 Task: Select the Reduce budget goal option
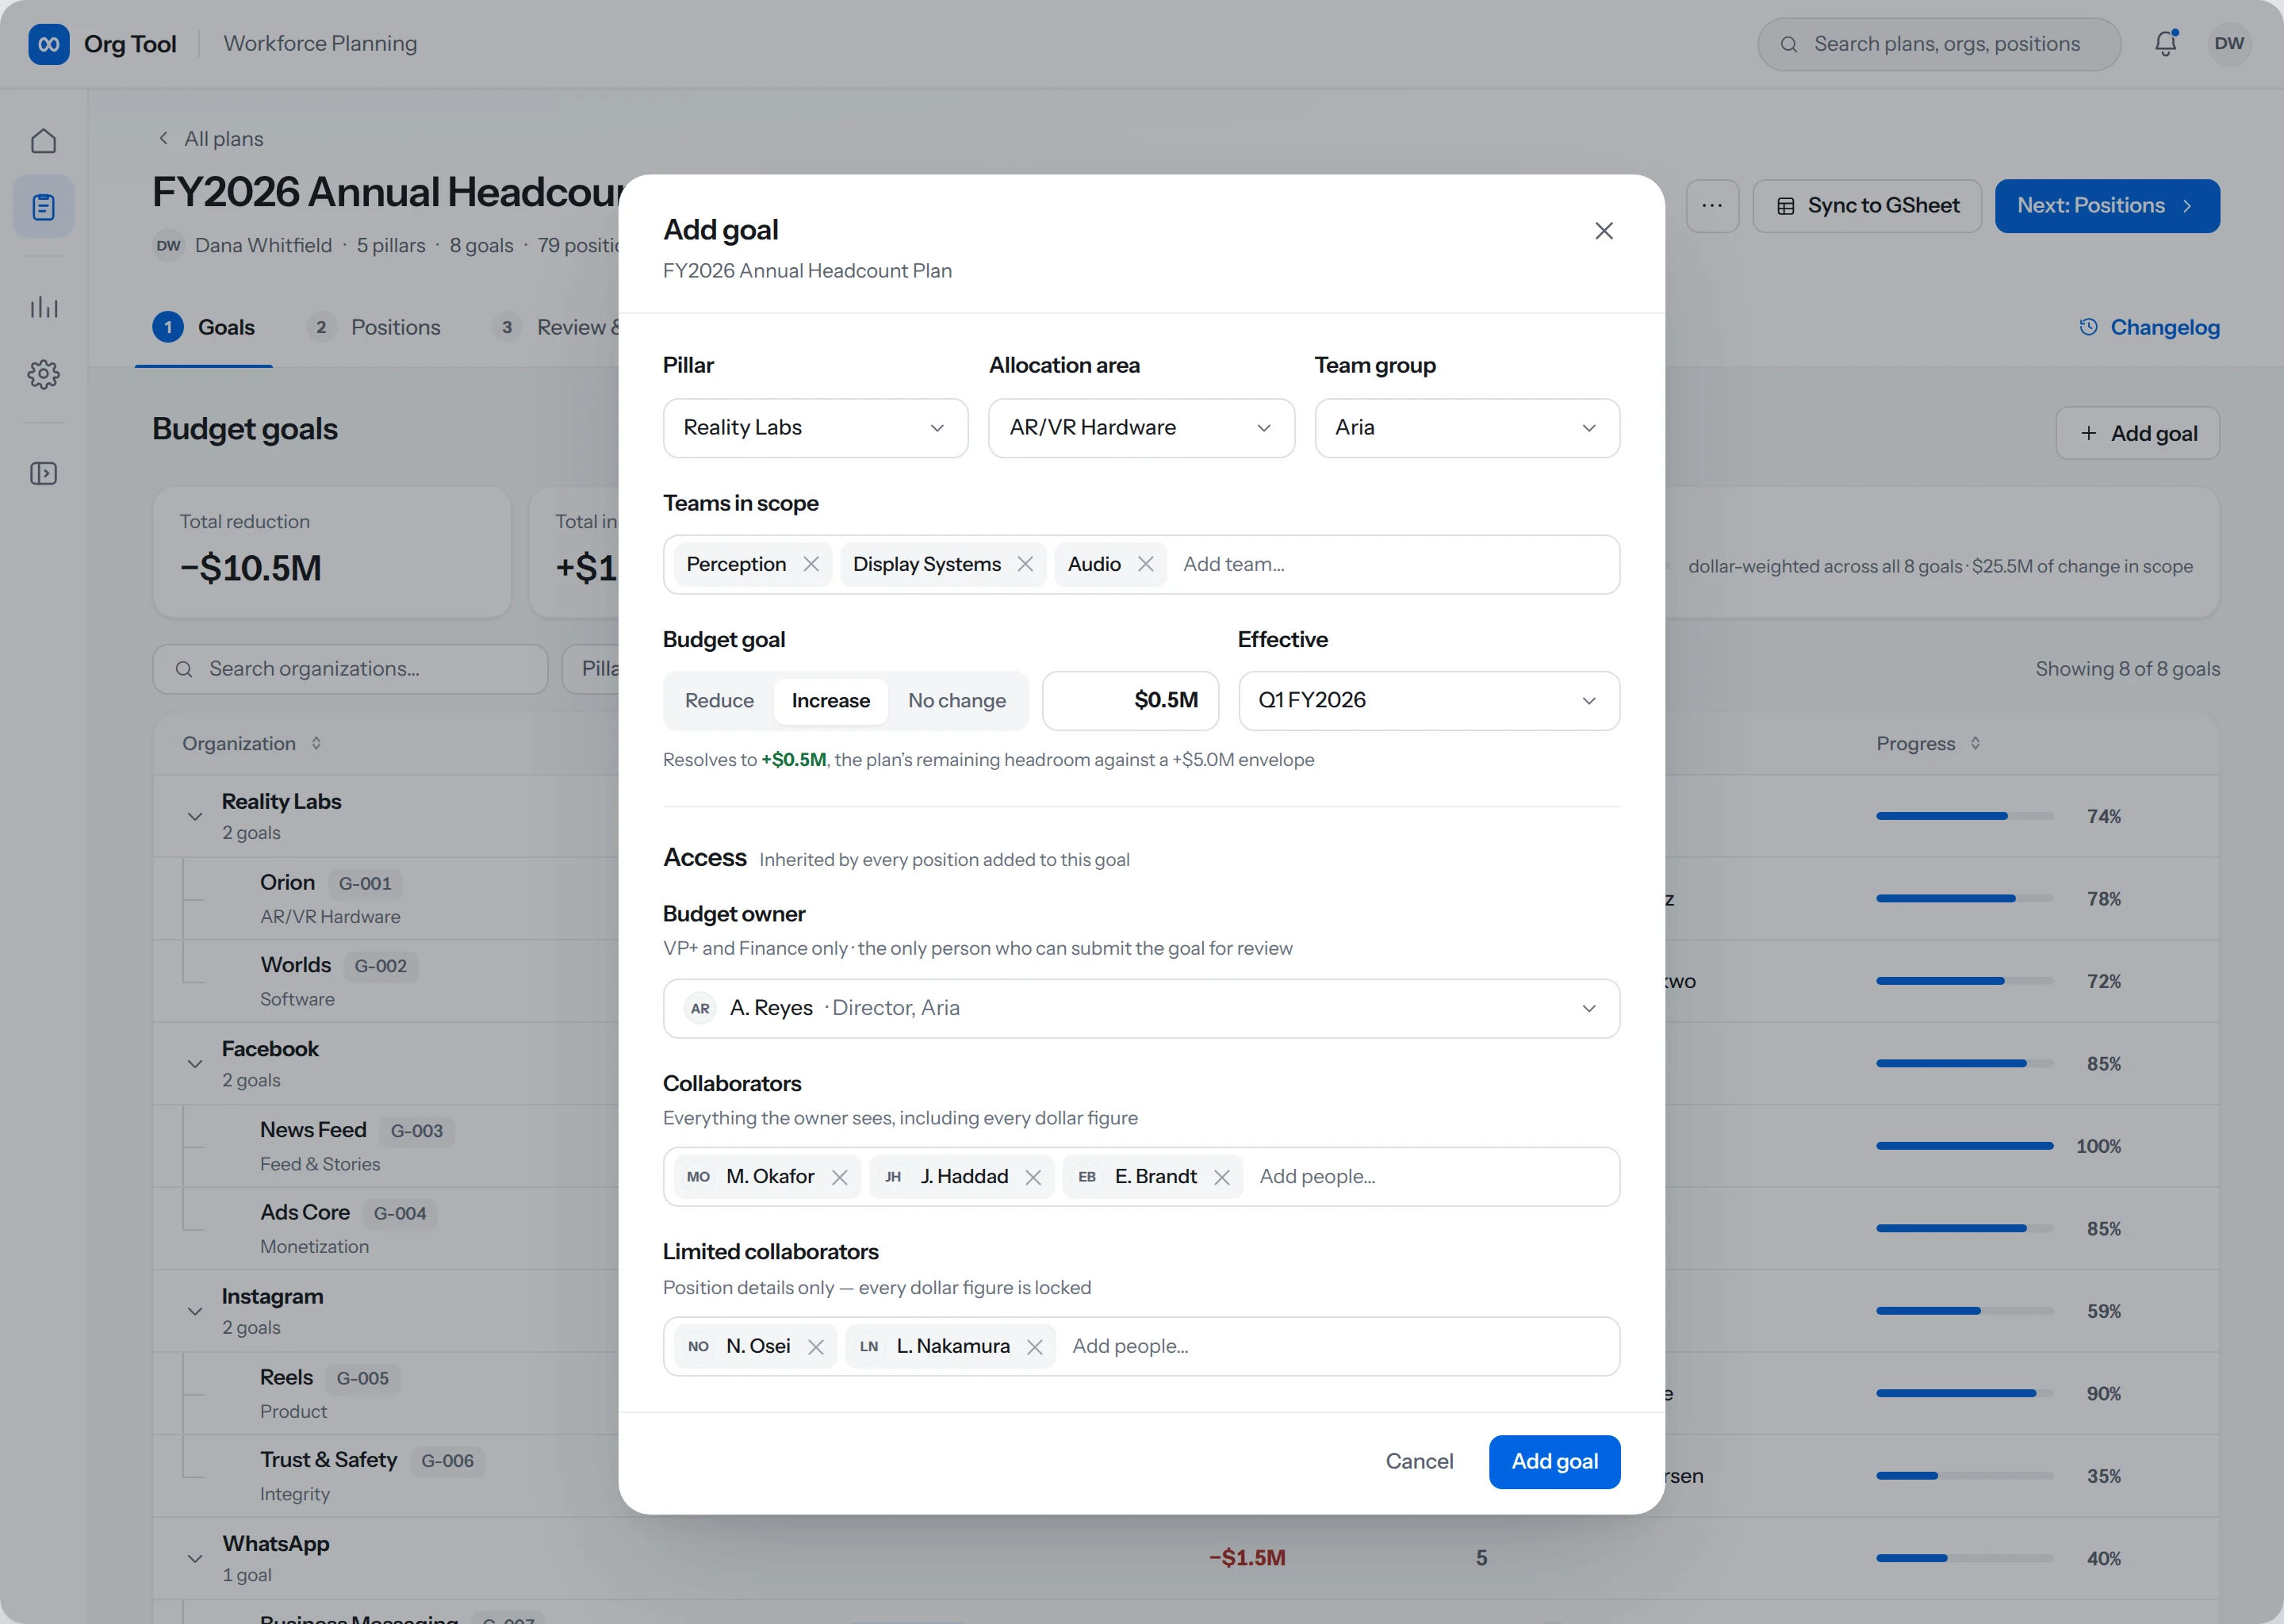click(719, 701)
